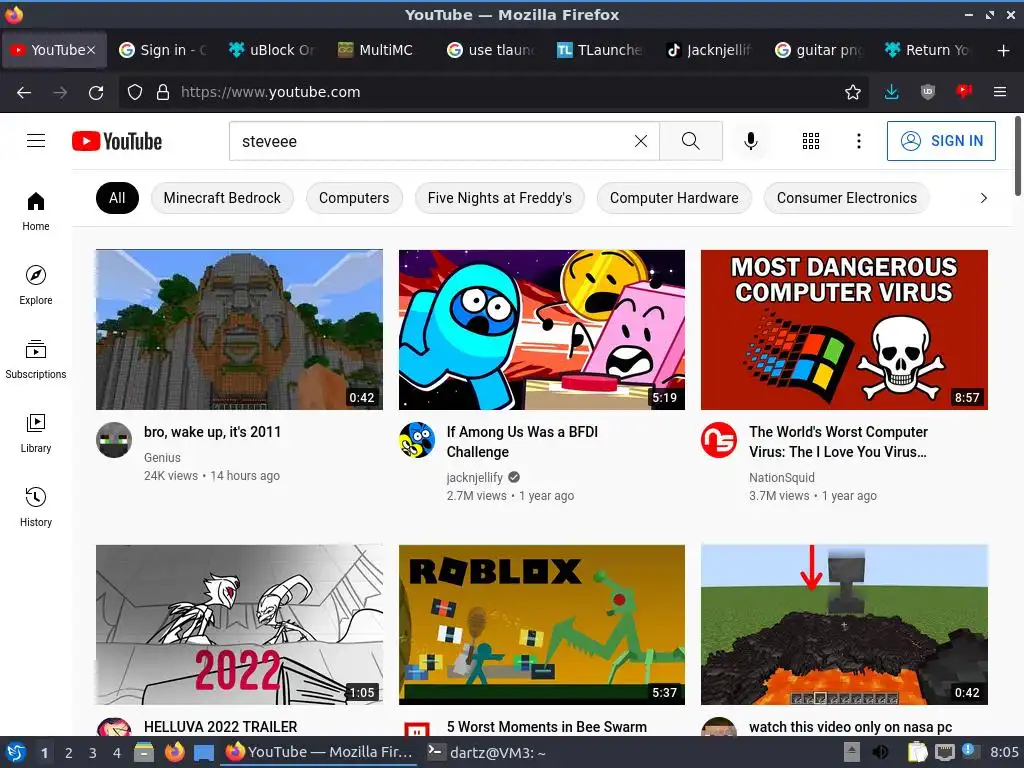
Task: Close the YouTube tab
Action: click(x=91, y=50)
